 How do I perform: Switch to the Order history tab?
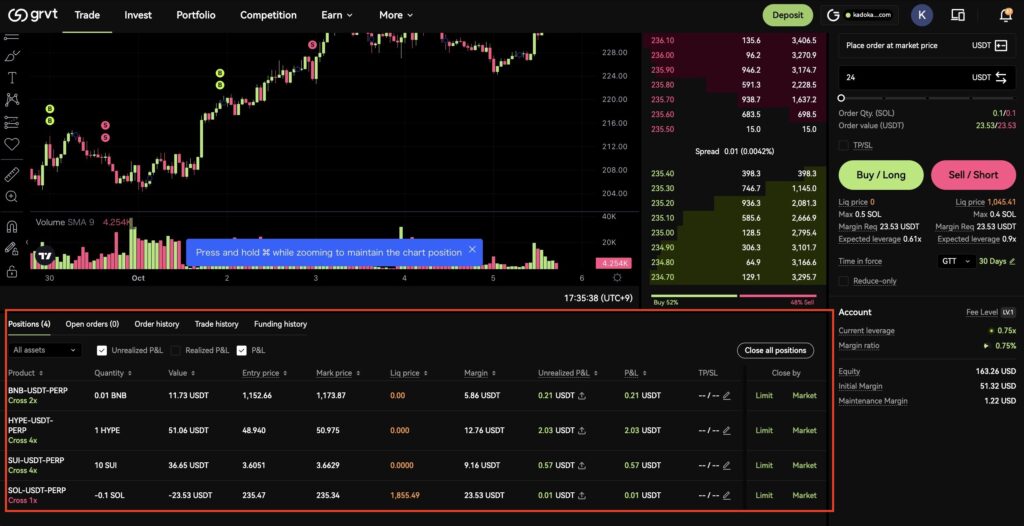coord(157,324)
